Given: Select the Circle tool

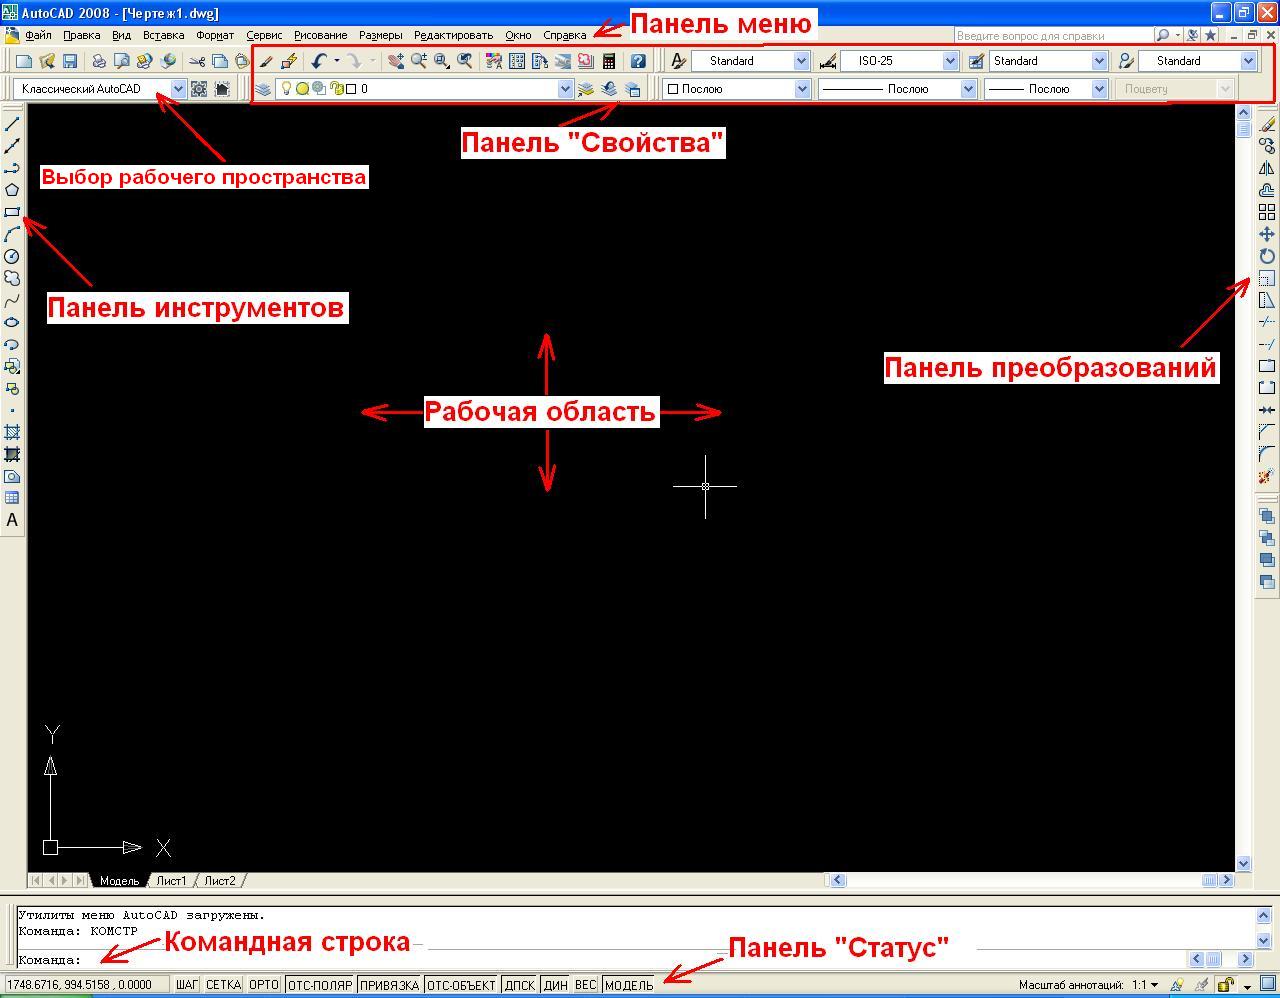Looking at the screenshot, I should point(12,256).
